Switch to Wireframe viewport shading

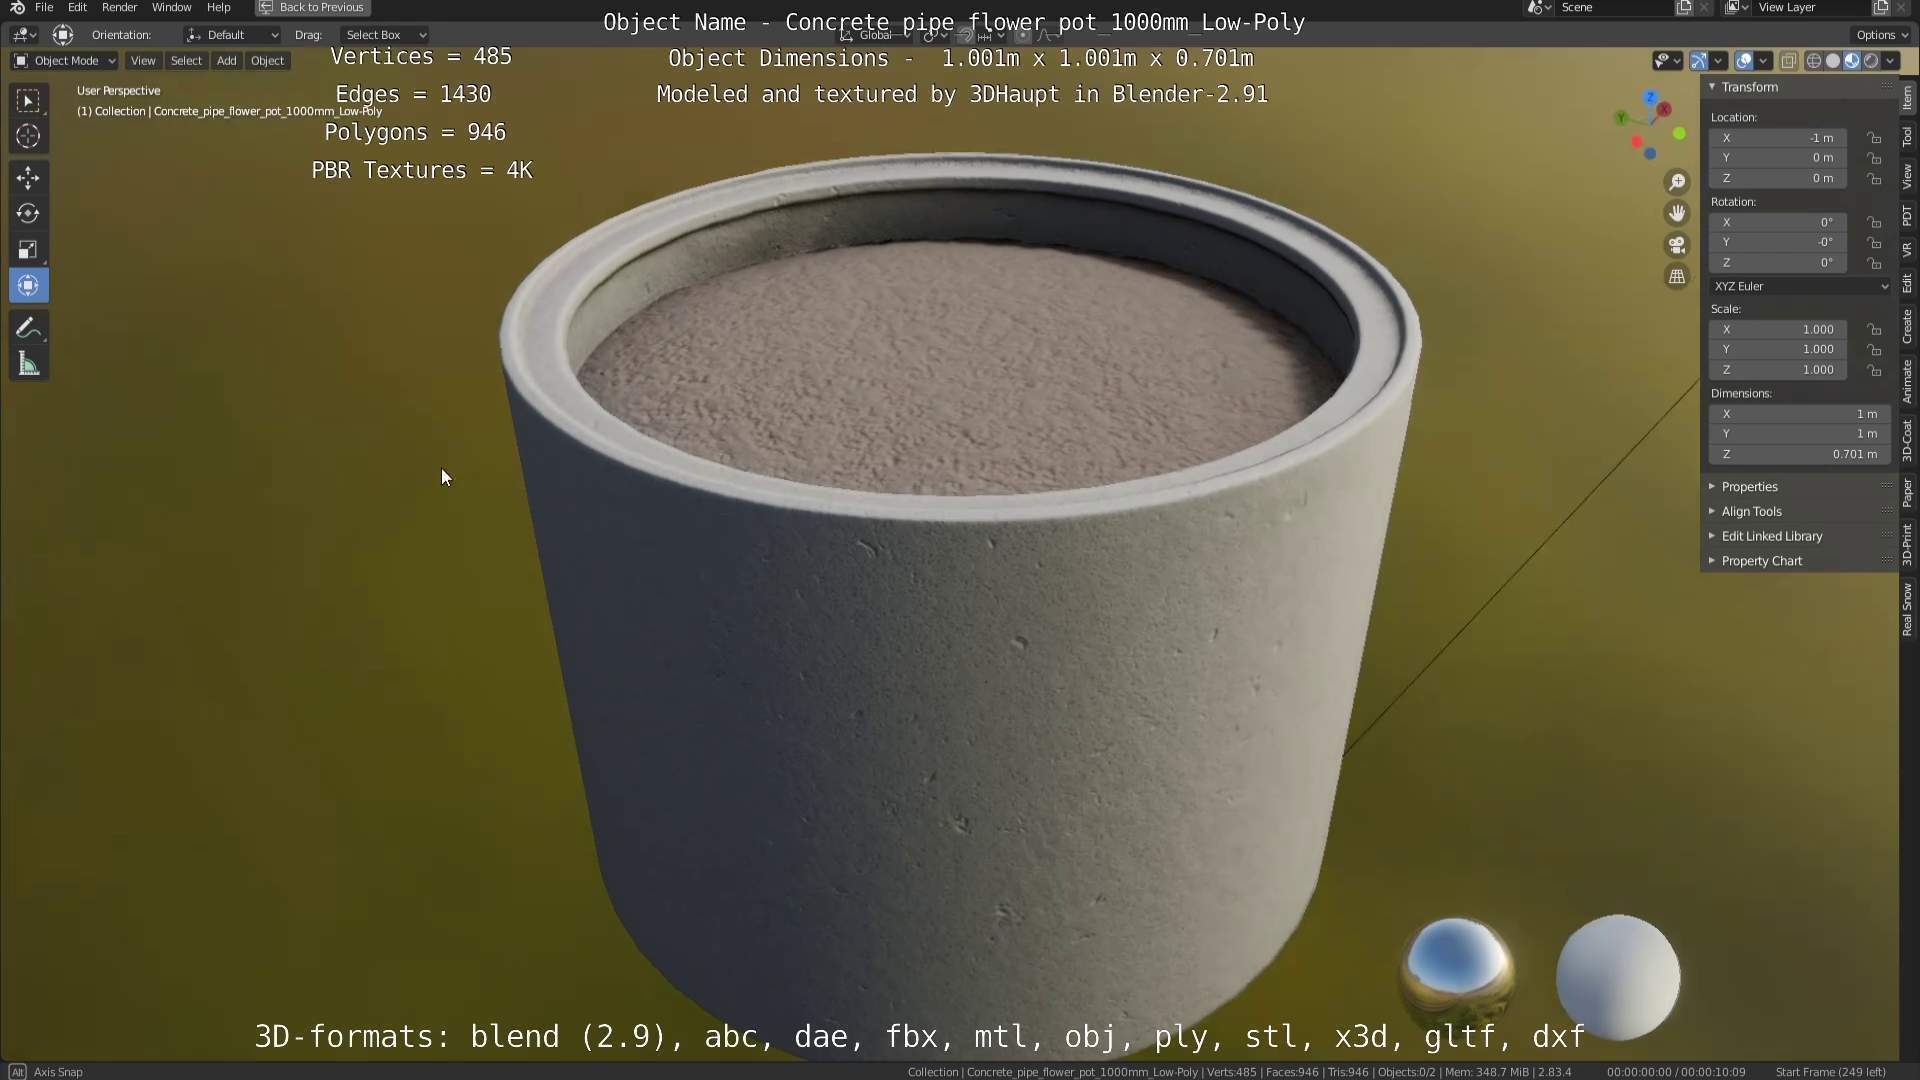[1814, 61]
